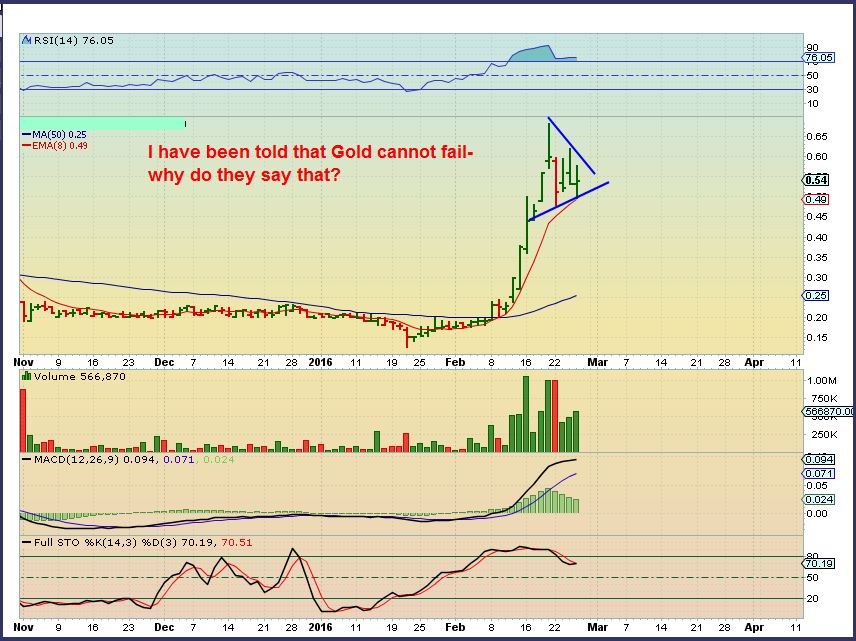The height and width of the screenshot is (641, 856).
Task: Click the blue 0.25 MA price tag
Action: (815, 295)
